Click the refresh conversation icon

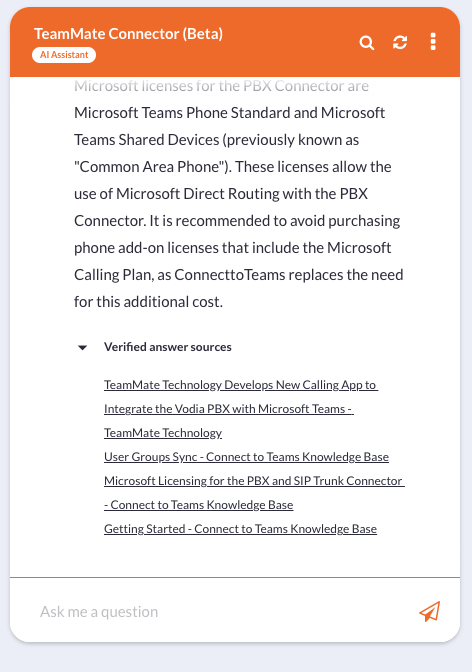coord(400,42)
